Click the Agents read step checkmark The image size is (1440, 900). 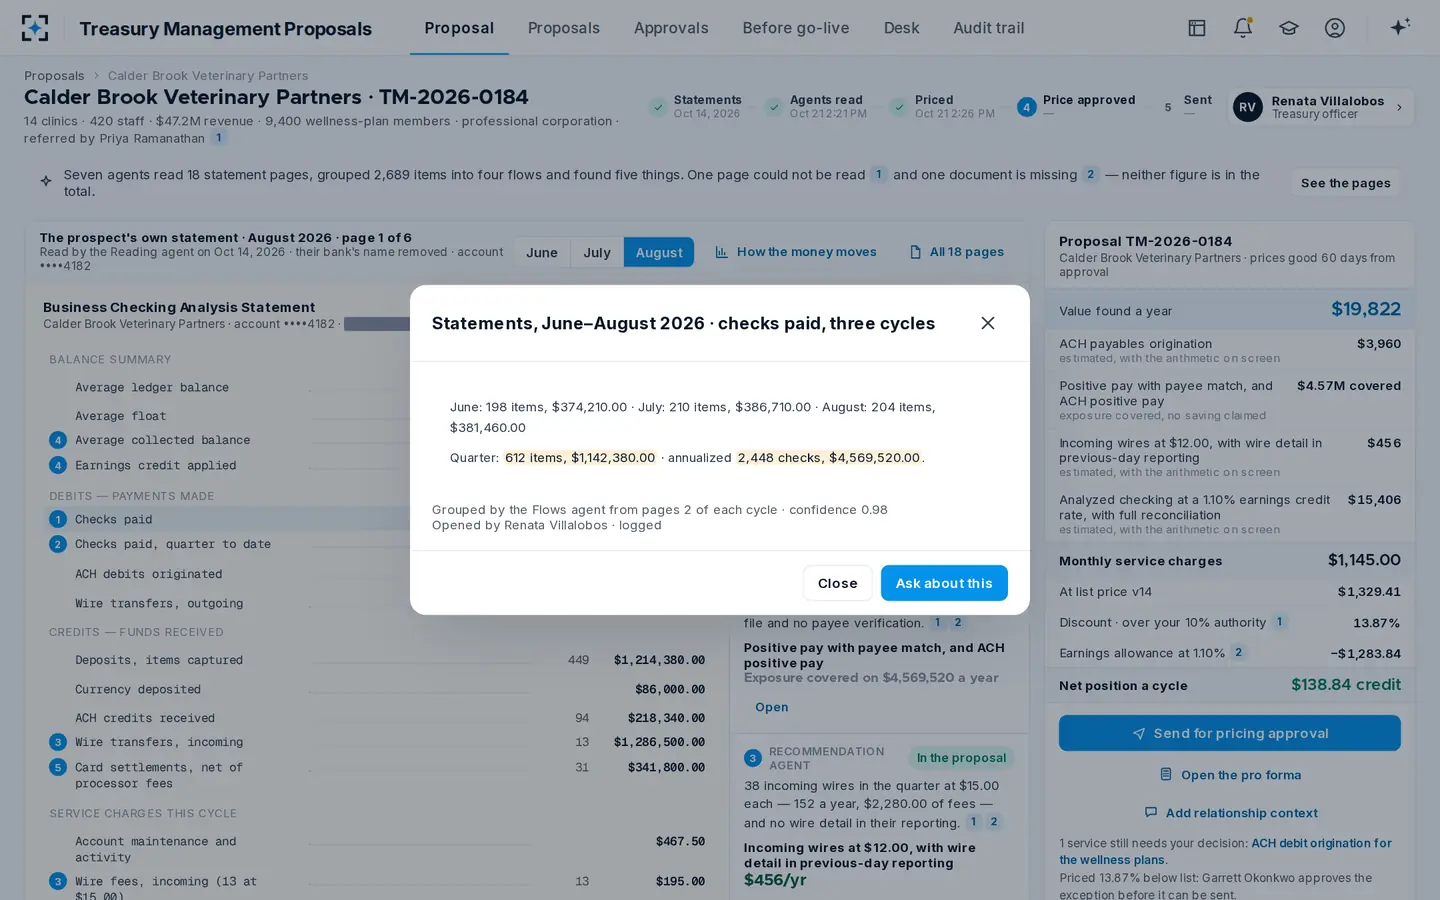click(x=774, y=107)
